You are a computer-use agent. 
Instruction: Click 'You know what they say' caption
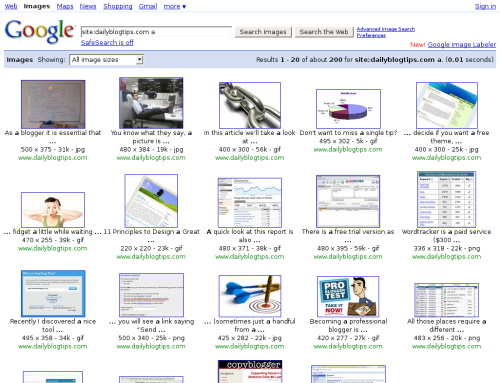click(151, 137)
